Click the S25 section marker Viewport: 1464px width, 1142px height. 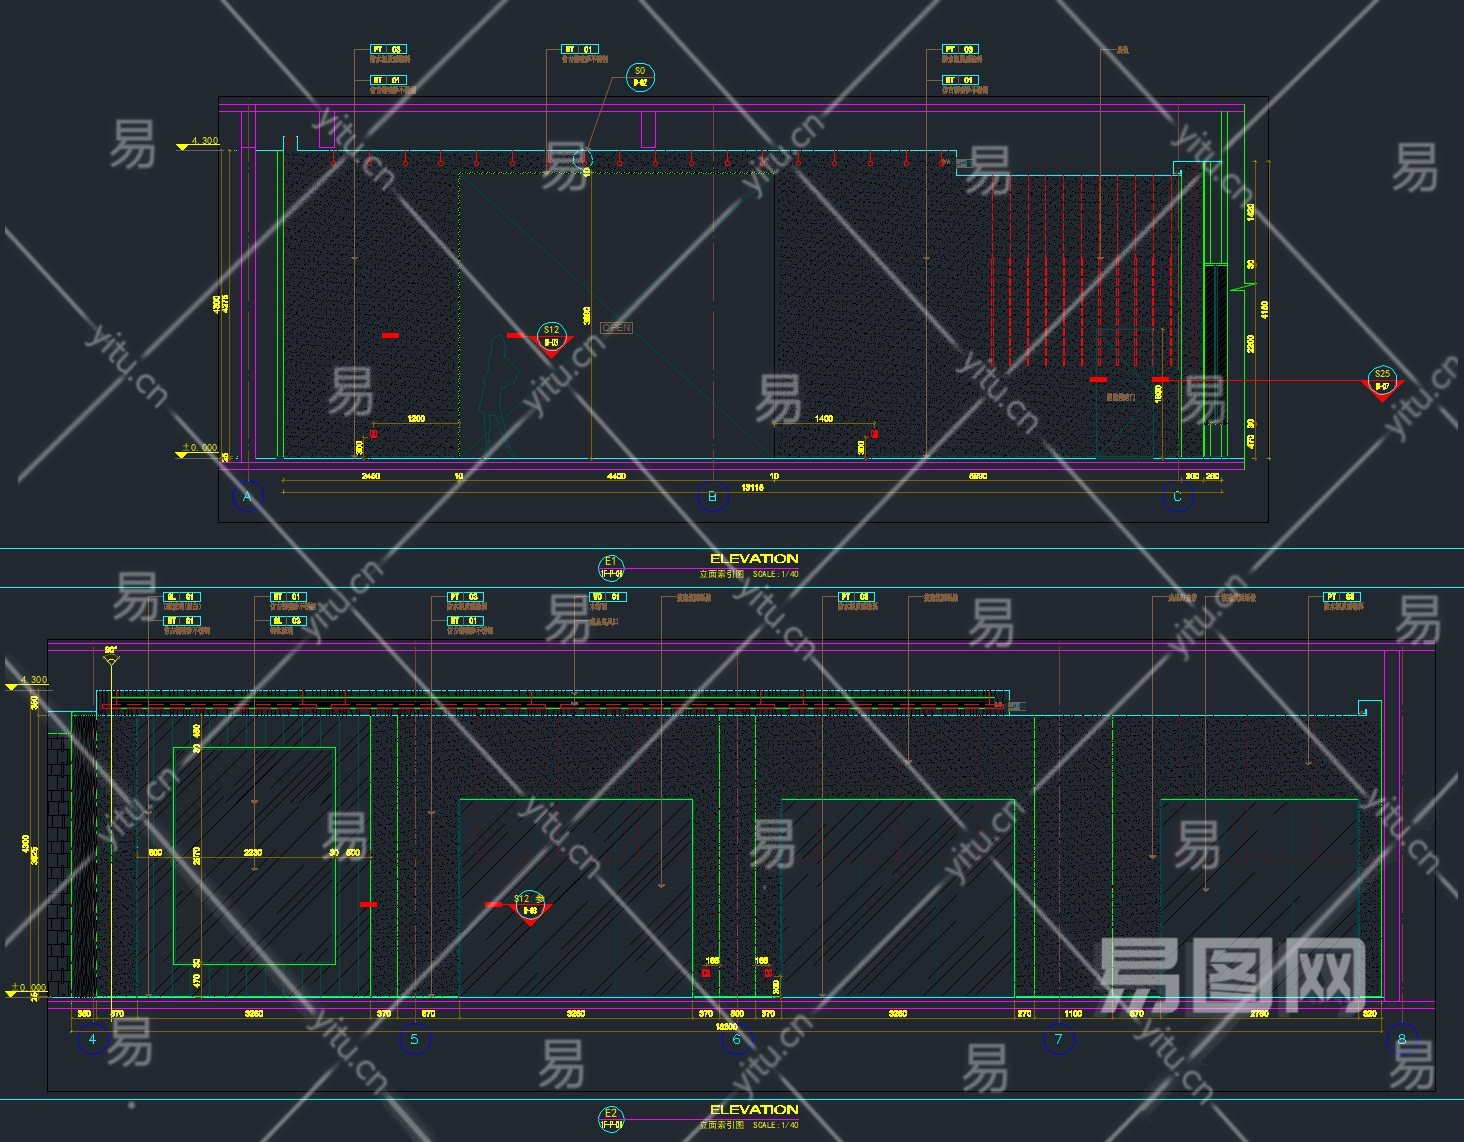pyautogui.click(x=1382, y=383)
